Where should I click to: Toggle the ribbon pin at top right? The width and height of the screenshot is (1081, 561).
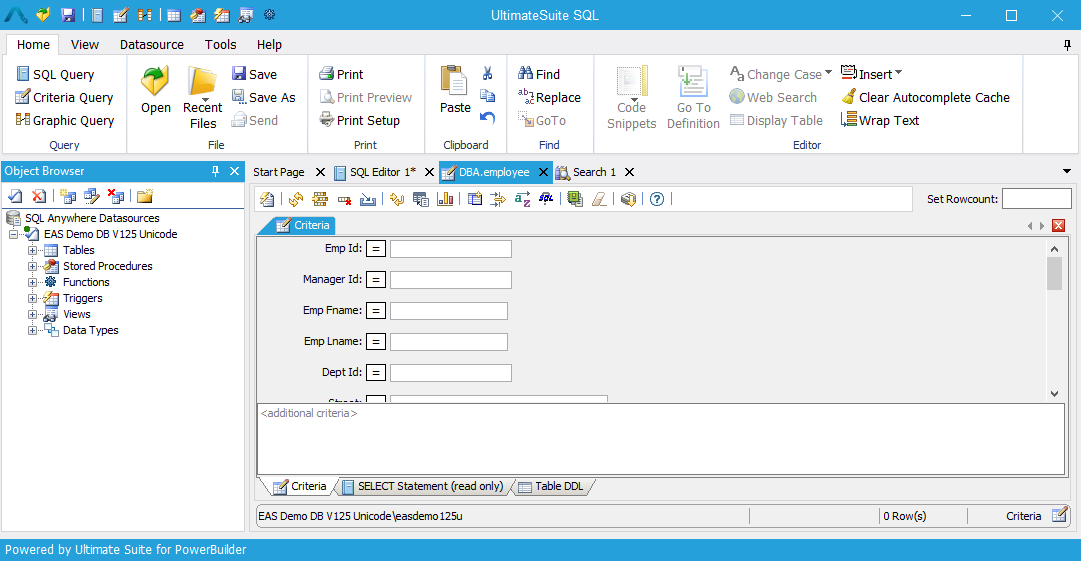[x=1067, y=45]
